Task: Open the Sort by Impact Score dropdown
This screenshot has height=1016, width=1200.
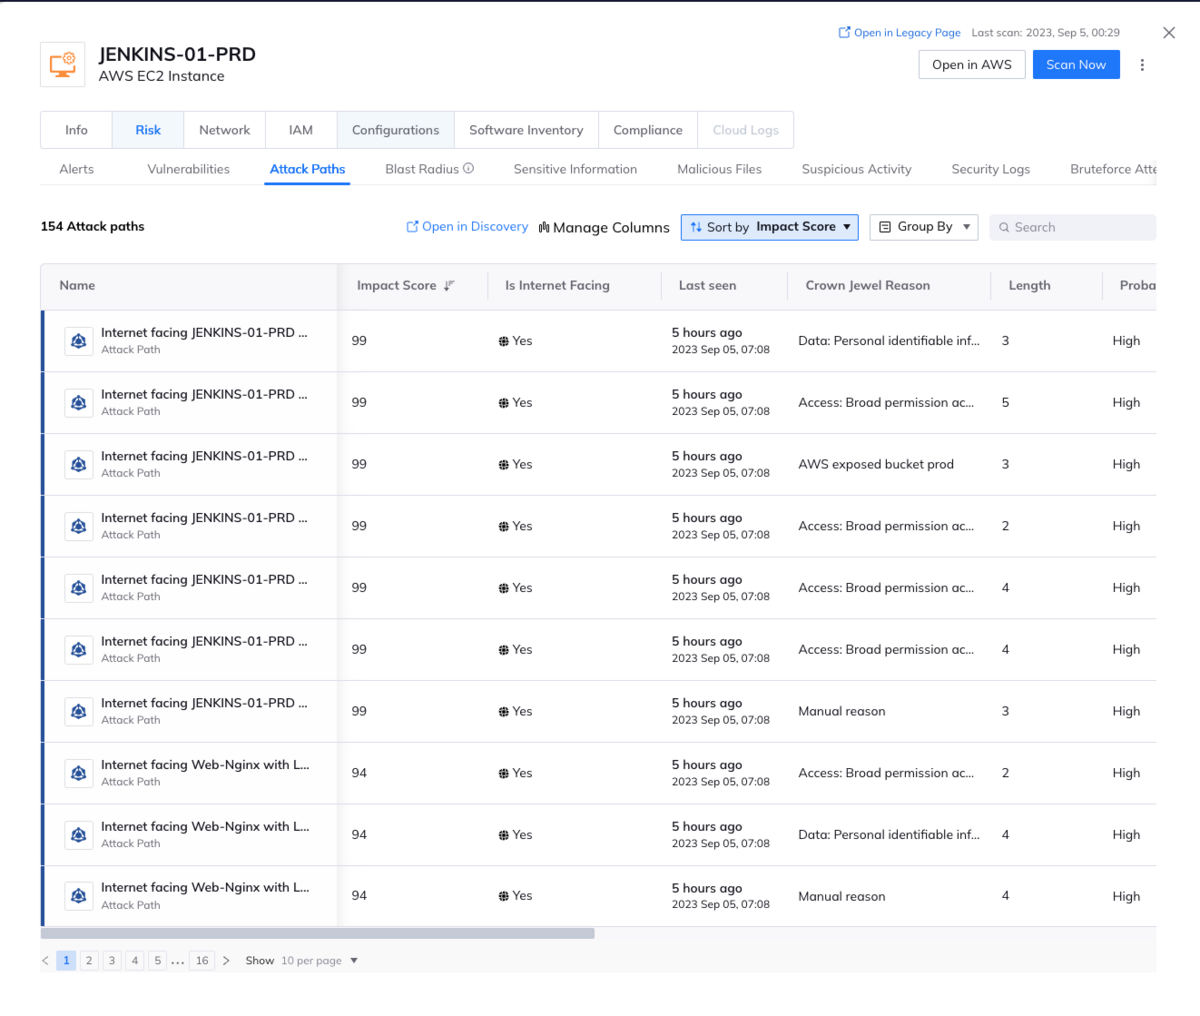Action: point(770,227)
